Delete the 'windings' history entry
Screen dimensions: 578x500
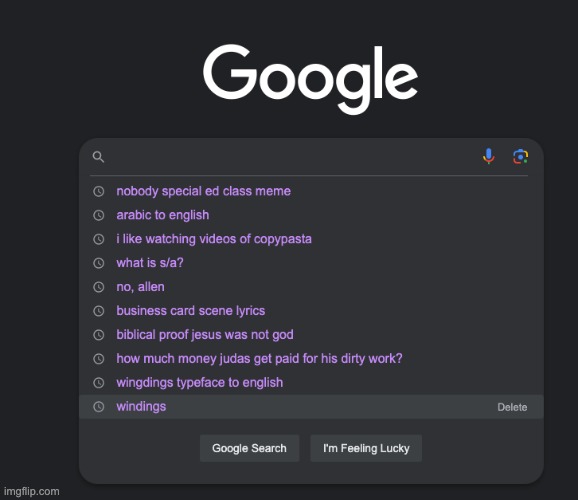pyautogui.click(x=512, y=407)
